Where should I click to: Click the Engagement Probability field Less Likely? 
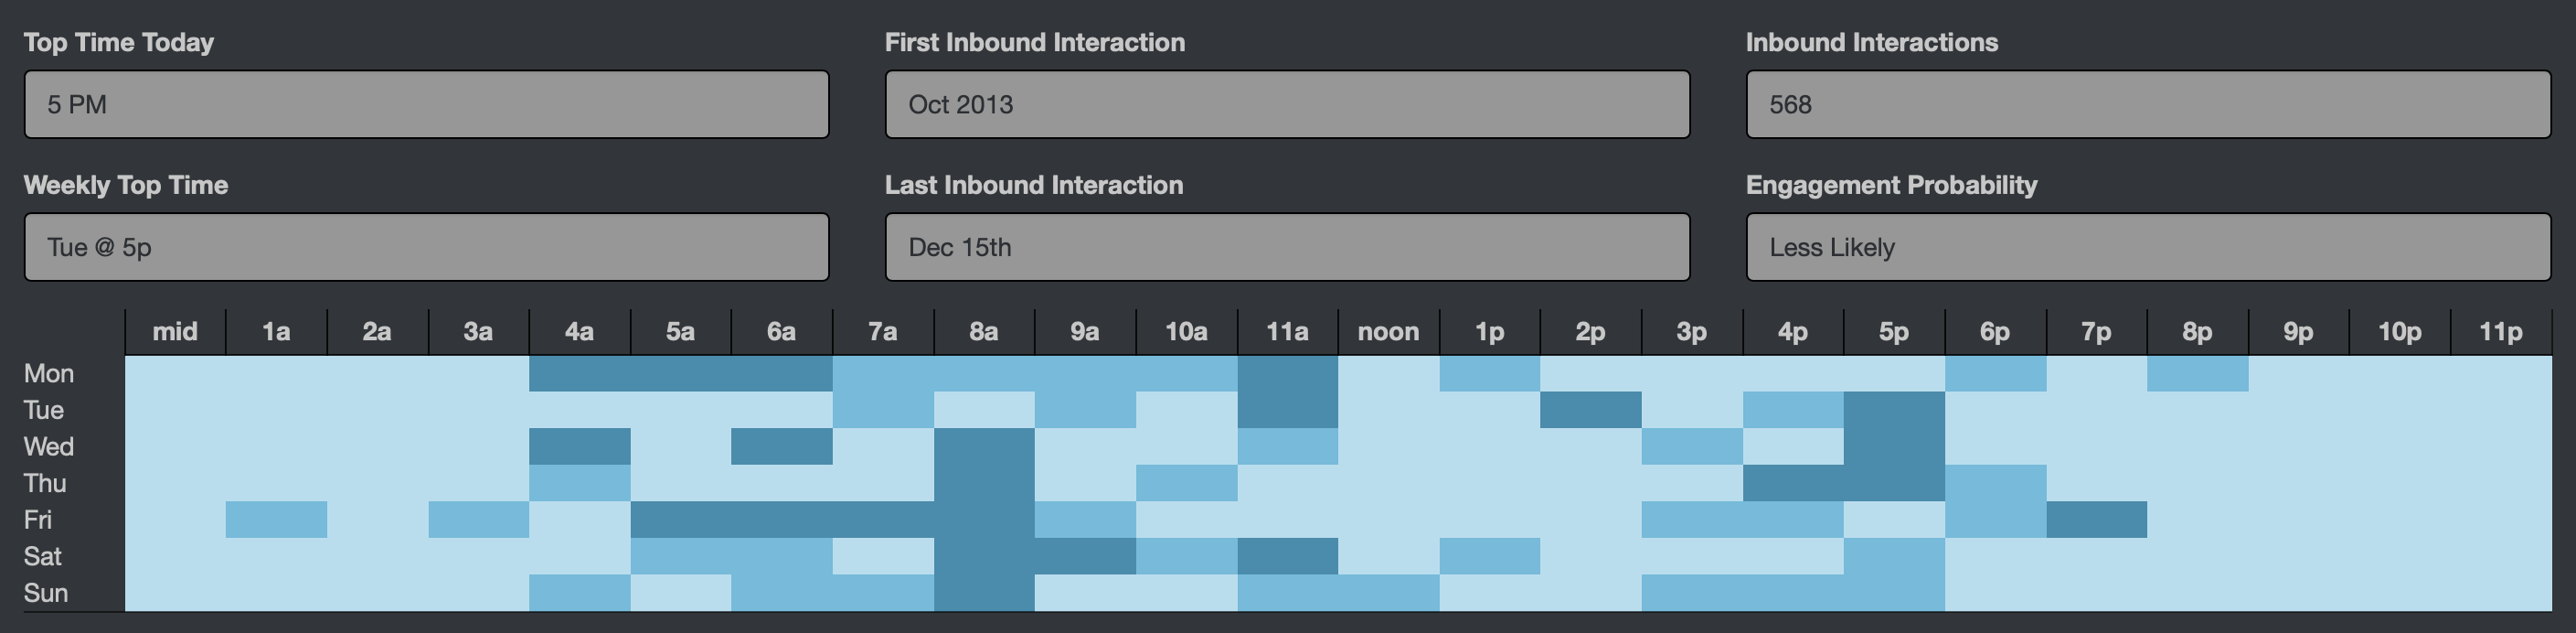[x=2148, y=247]
